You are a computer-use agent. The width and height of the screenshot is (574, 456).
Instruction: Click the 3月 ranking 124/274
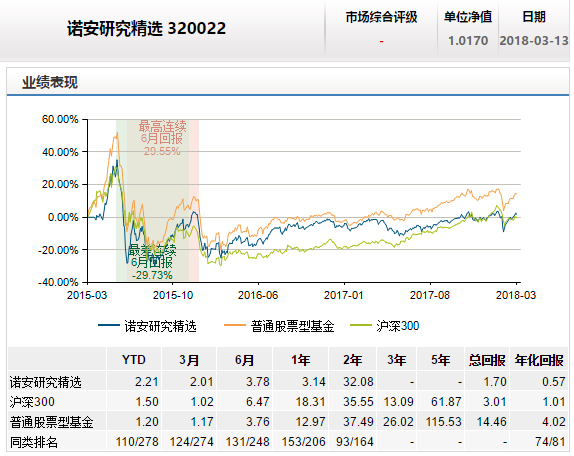coord(191,442)
